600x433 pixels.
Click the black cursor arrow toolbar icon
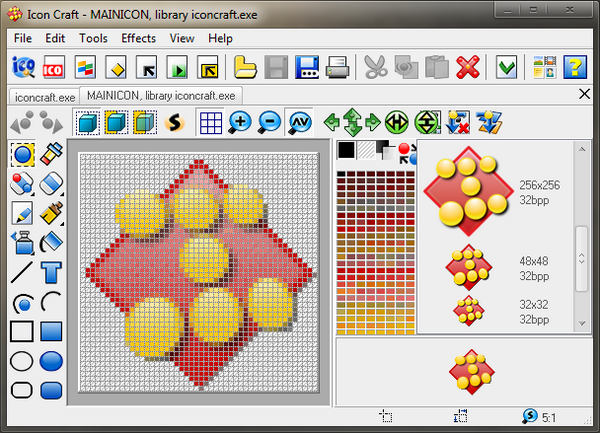point(147,67)
